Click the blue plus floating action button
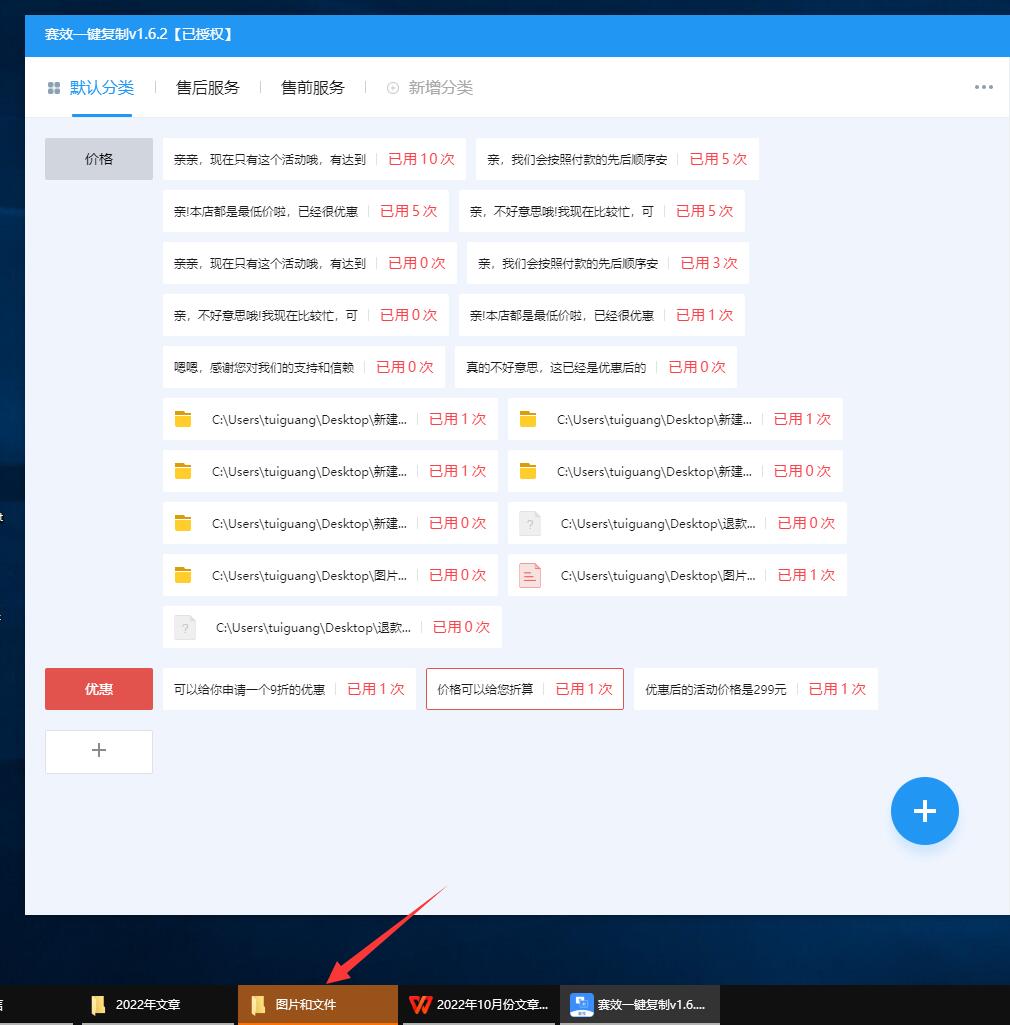1010x1025 pixels. [x=924, y=811]
